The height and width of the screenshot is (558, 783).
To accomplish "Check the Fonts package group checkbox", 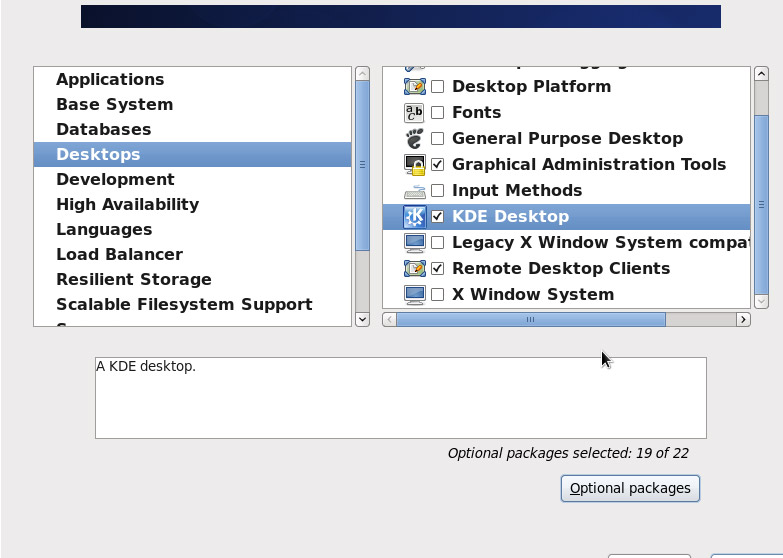I will pos(437,112).
